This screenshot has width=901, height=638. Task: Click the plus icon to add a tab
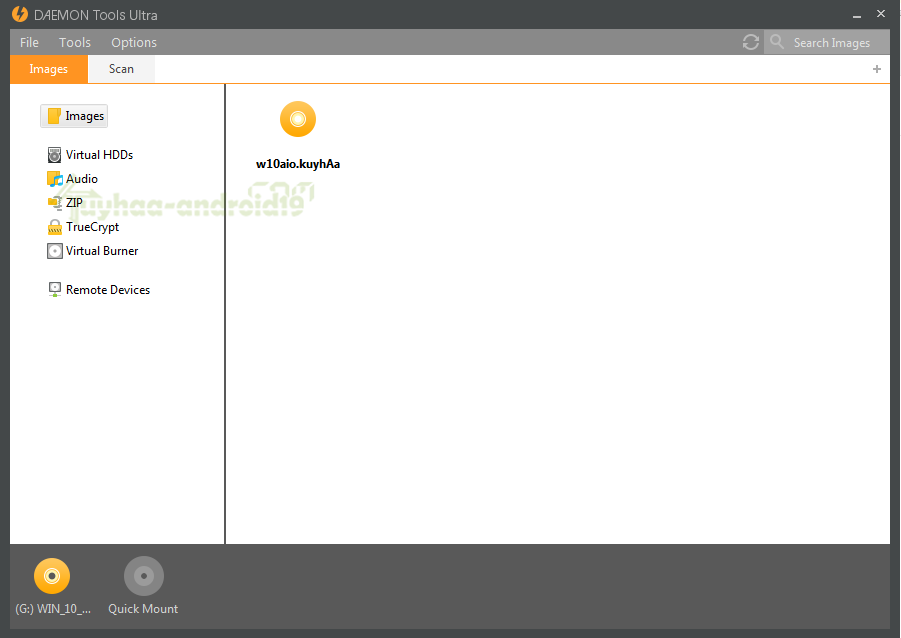[x=877, y=69]
